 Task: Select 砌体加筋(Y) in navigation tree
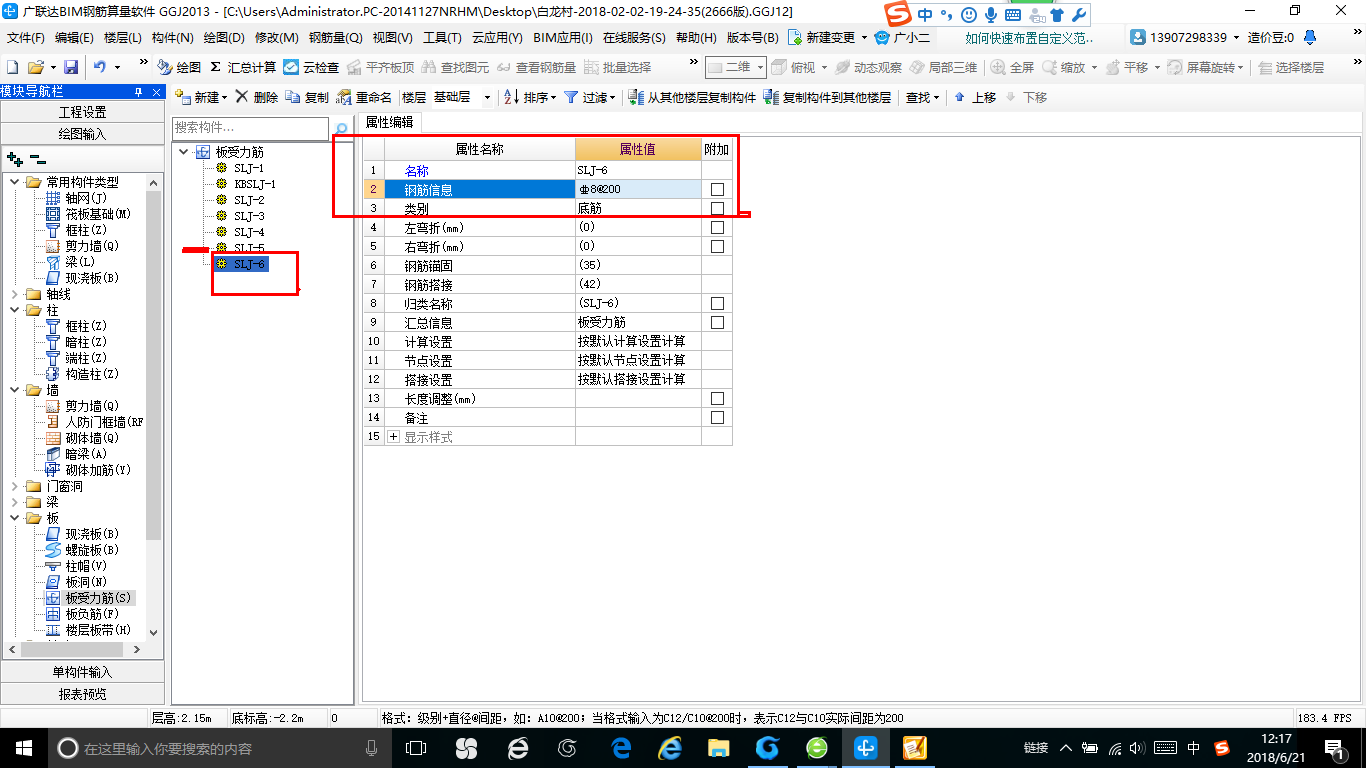tap(88, 470)
